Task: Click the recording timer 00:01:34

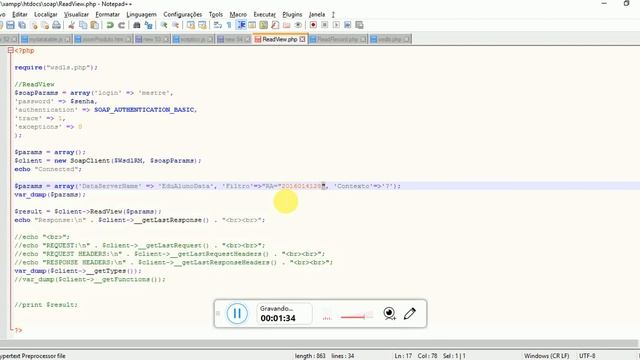Action: click(278, 318)
